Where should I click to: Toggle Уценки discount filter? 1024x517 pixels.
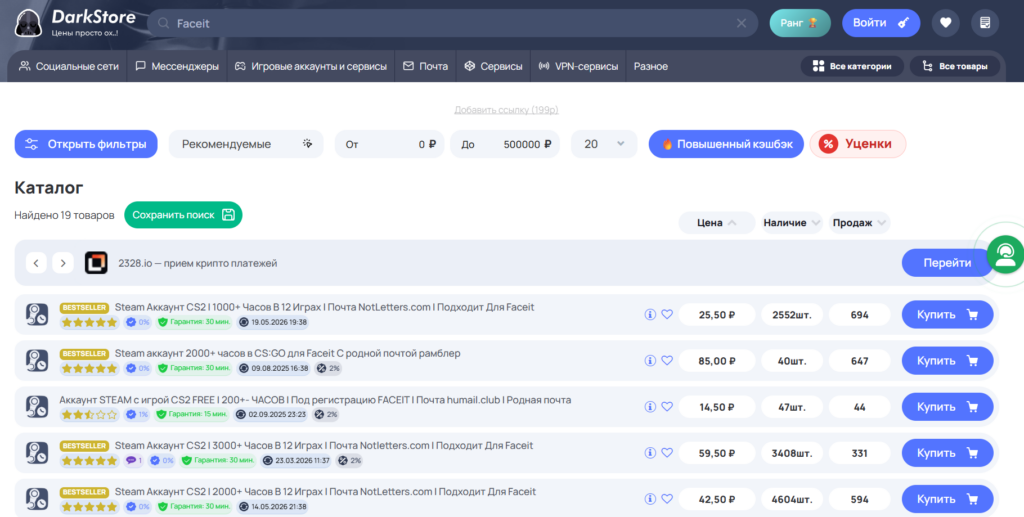pos(857,144)
